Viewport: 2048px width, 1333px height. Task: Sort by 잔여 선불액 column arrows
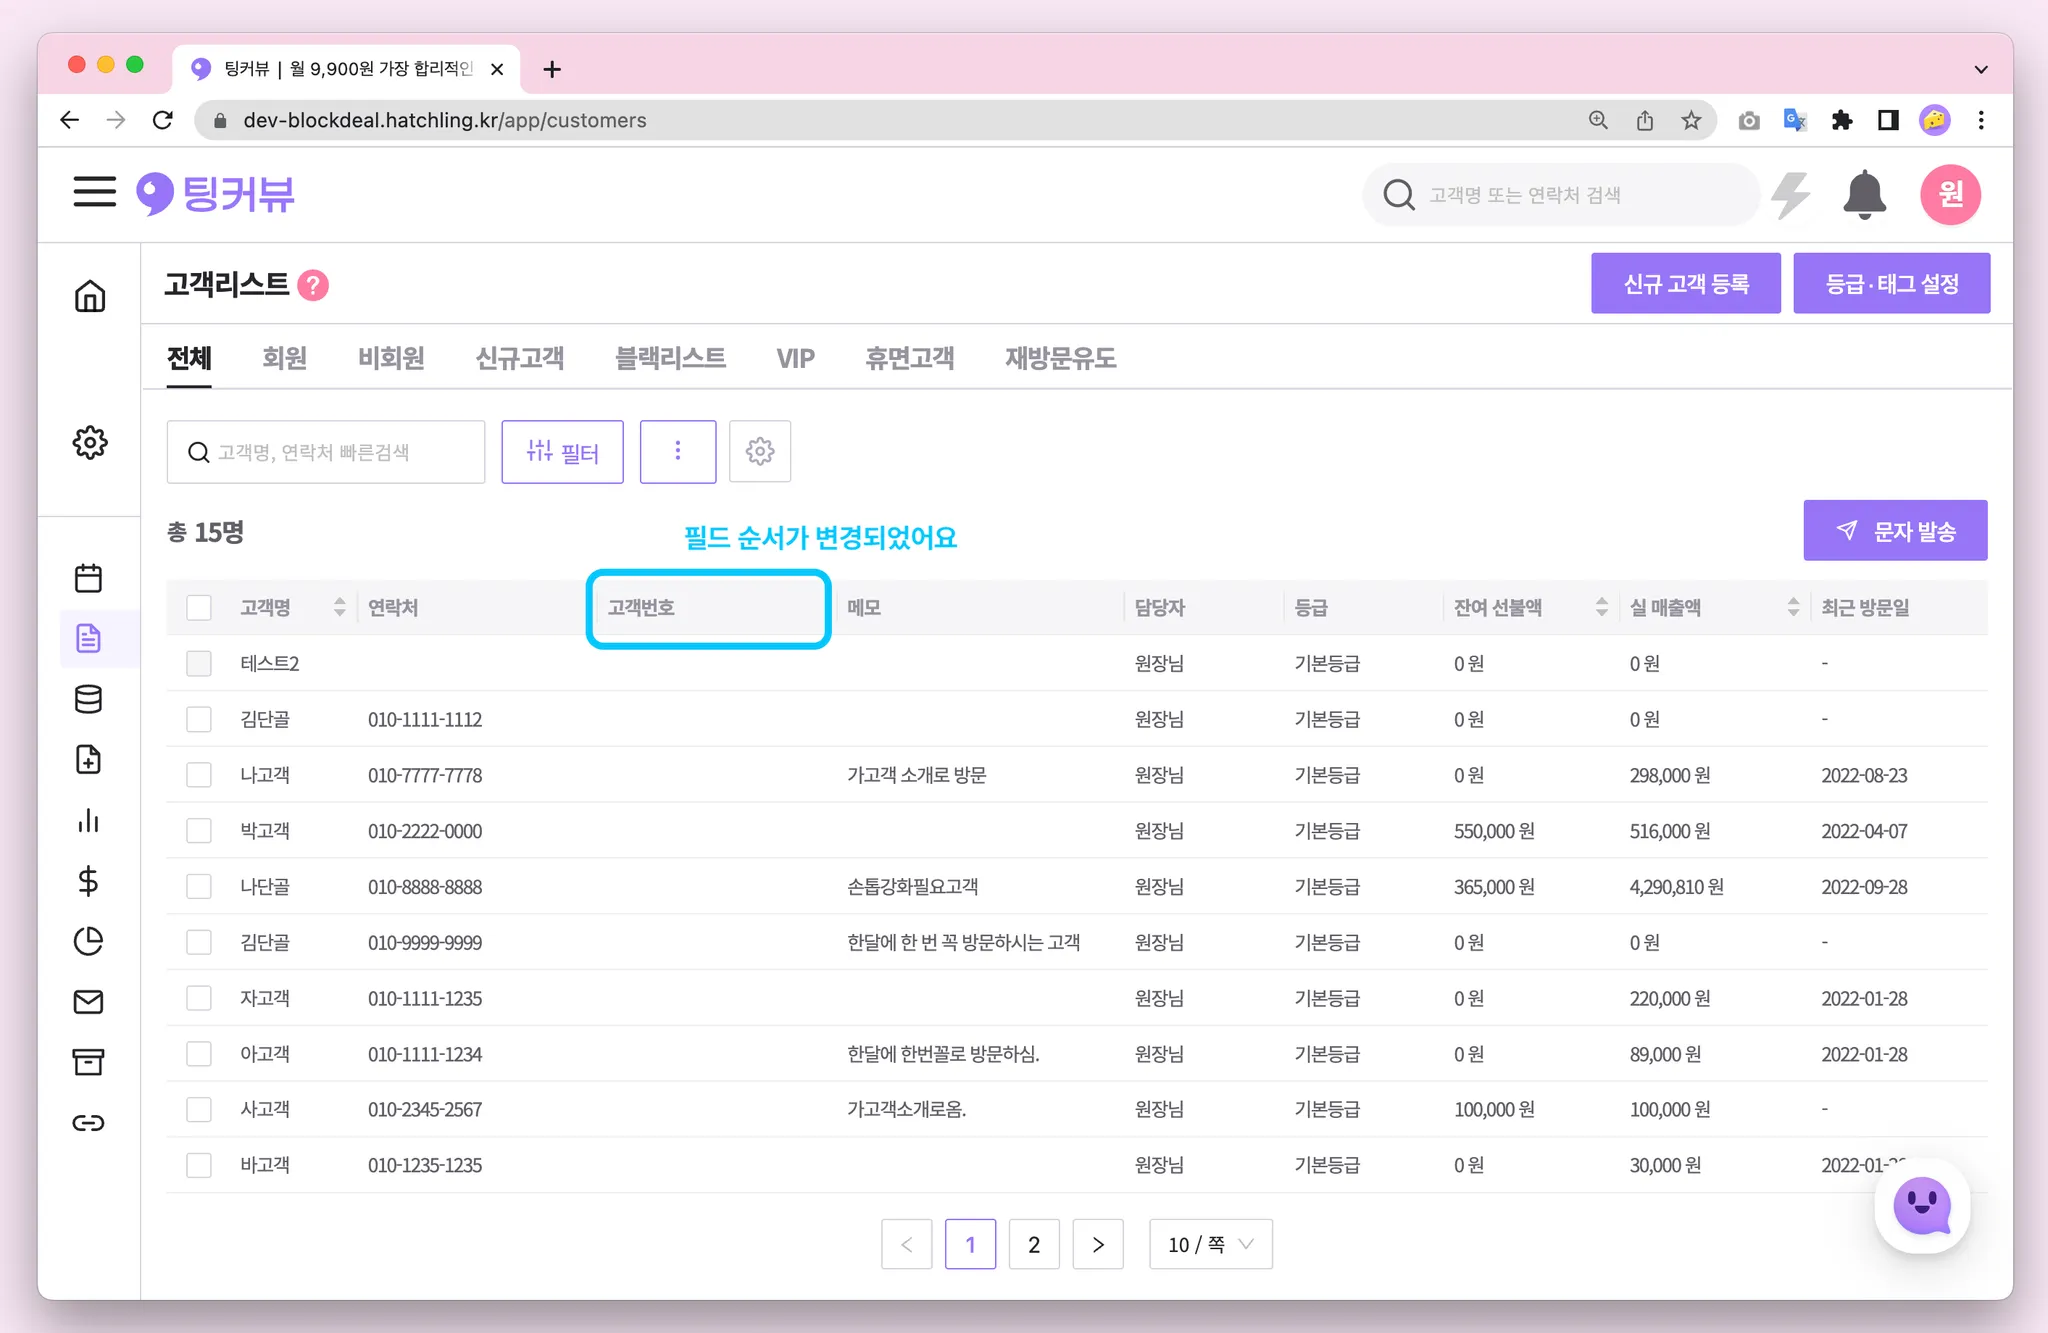pos(1601,607)
